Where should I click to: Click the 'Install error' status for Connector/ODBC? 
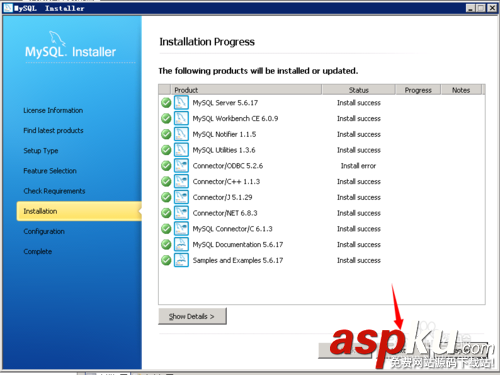[358, 166]
